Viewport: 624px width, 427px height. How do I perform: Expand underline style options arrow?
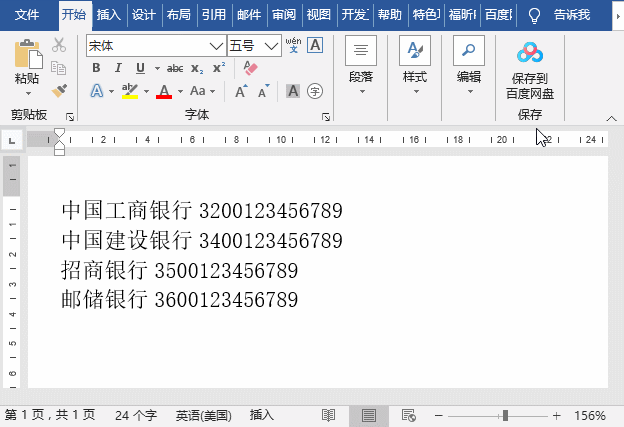point(157,68)
